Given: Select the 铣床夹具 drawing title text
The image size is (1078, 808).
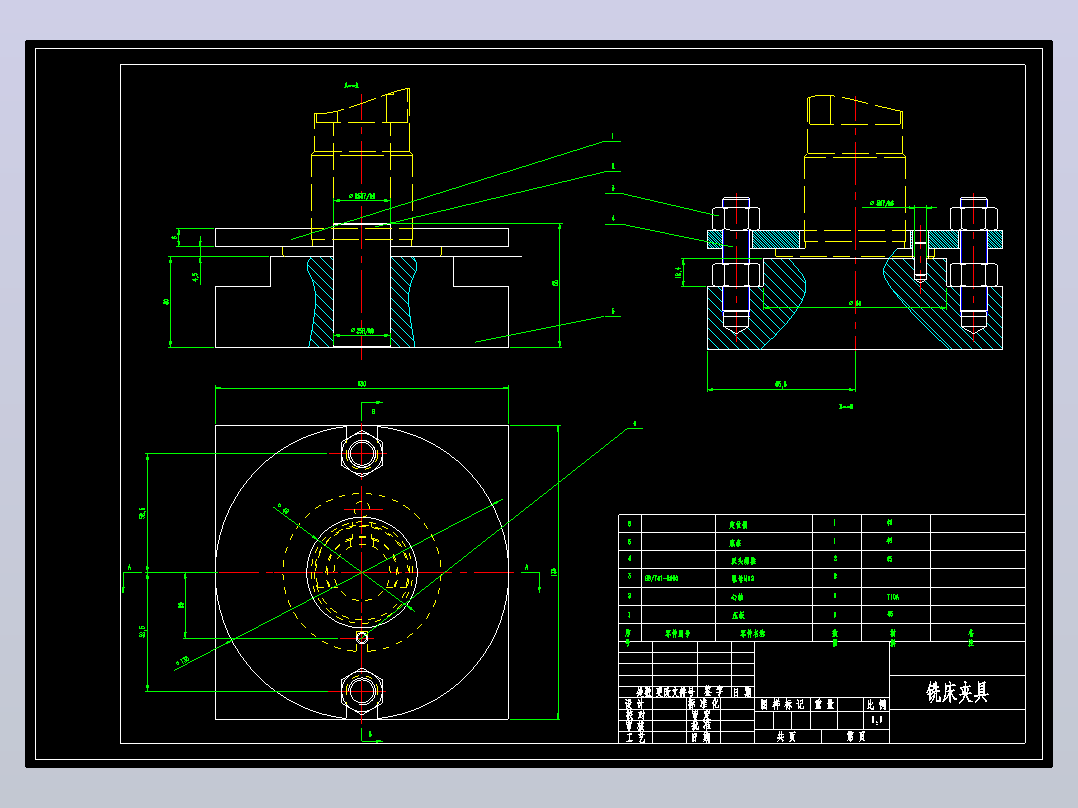Looking at the screenshot, I should pyautogui.click(x=957, y=692).
